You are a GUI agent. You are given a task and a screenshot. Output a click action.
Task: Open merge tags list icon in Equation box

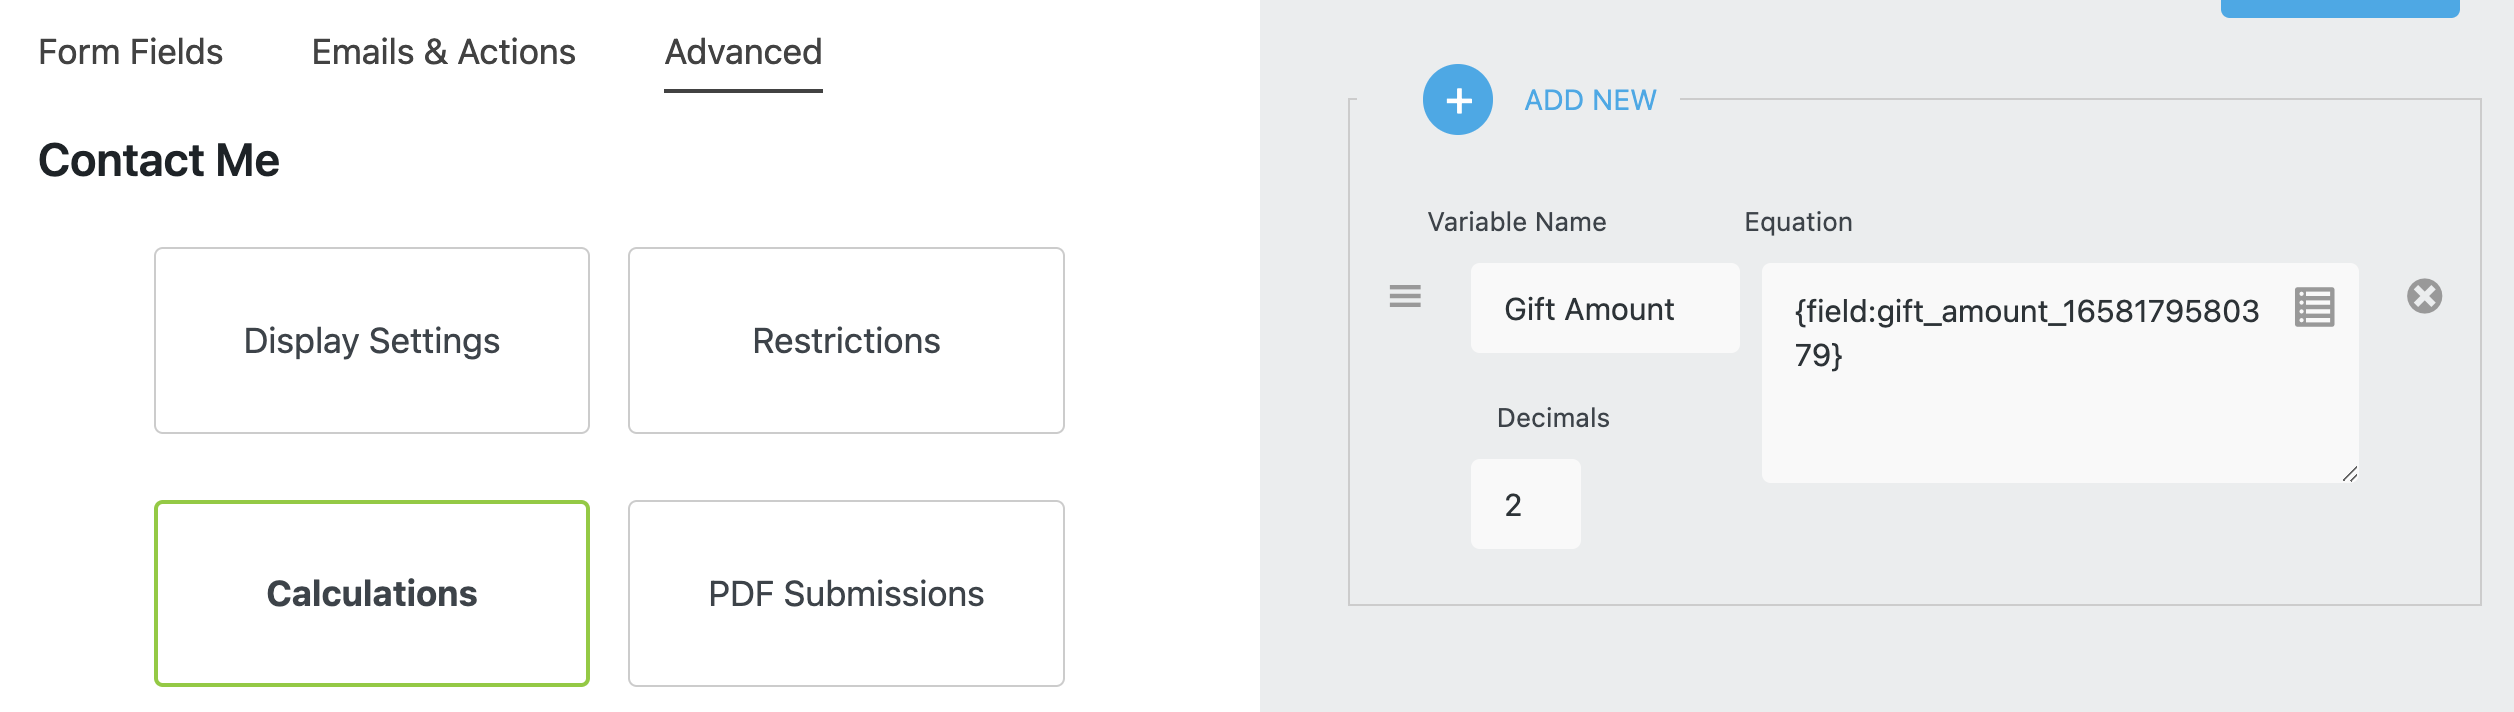(2314, 307)
